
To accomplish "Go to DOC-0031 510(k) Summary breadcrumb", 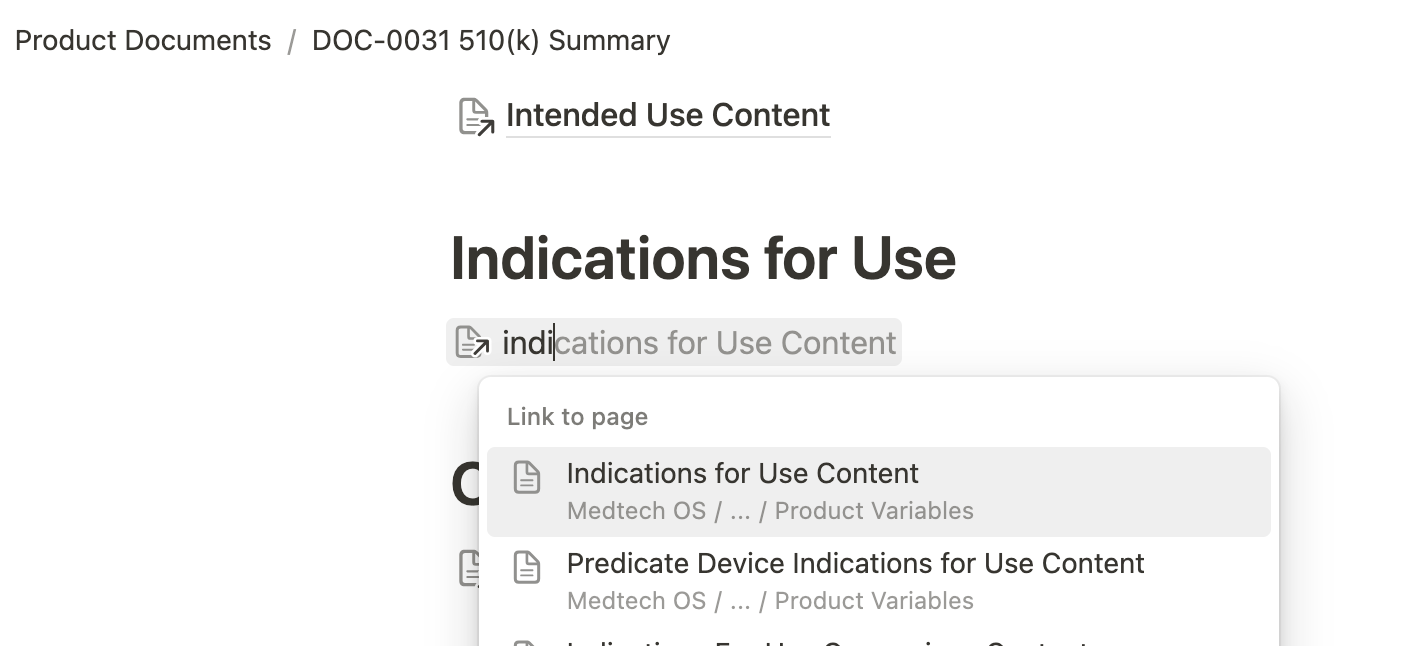I will [x=490, y=41].
